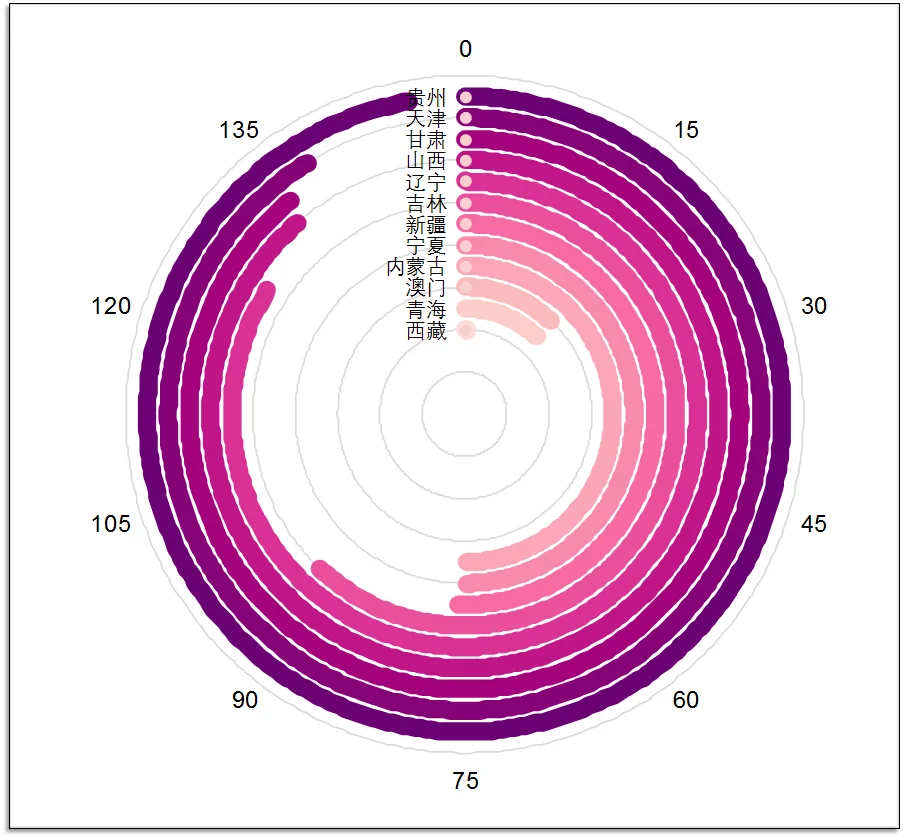Click the 内蒙古 category label
Image resolution: width=903 pixels, height=838 pixels.
click(x=416, y=267)
